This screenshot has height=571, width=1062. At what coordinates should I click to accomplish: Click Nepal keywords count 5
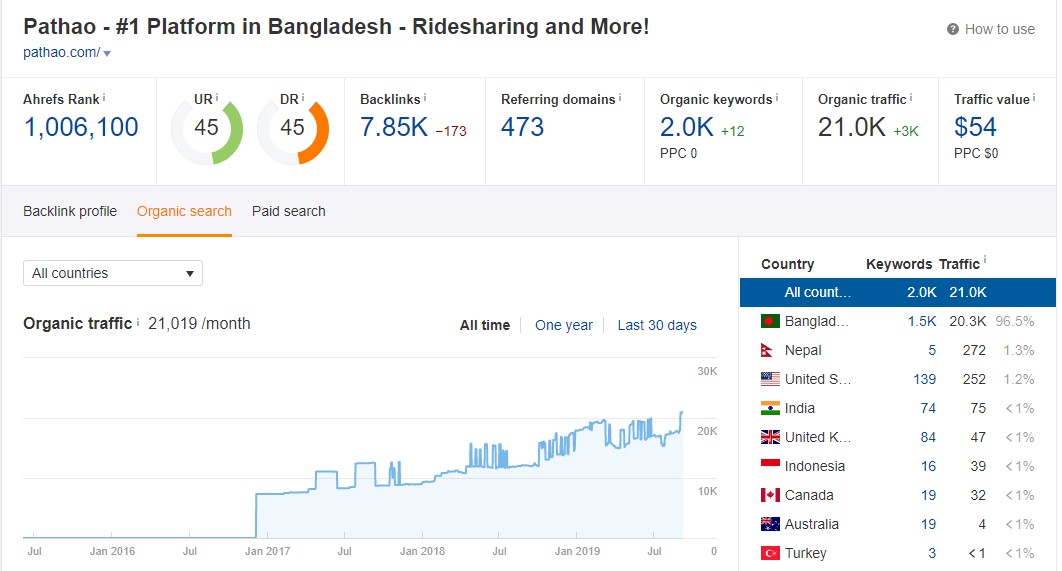pyautogui.click(x=932, y=350)
